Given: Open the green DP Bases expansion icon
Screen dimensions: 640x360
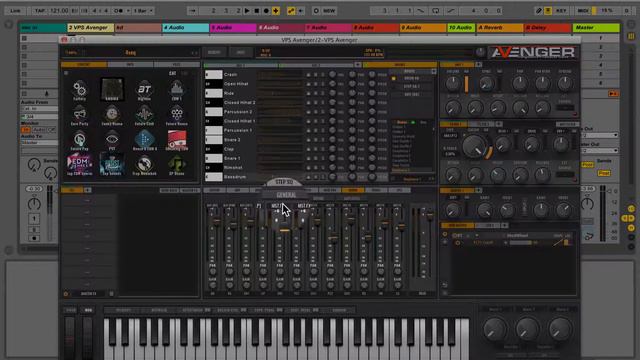Looking at the screenshot, I should click(x=177, y=165).
